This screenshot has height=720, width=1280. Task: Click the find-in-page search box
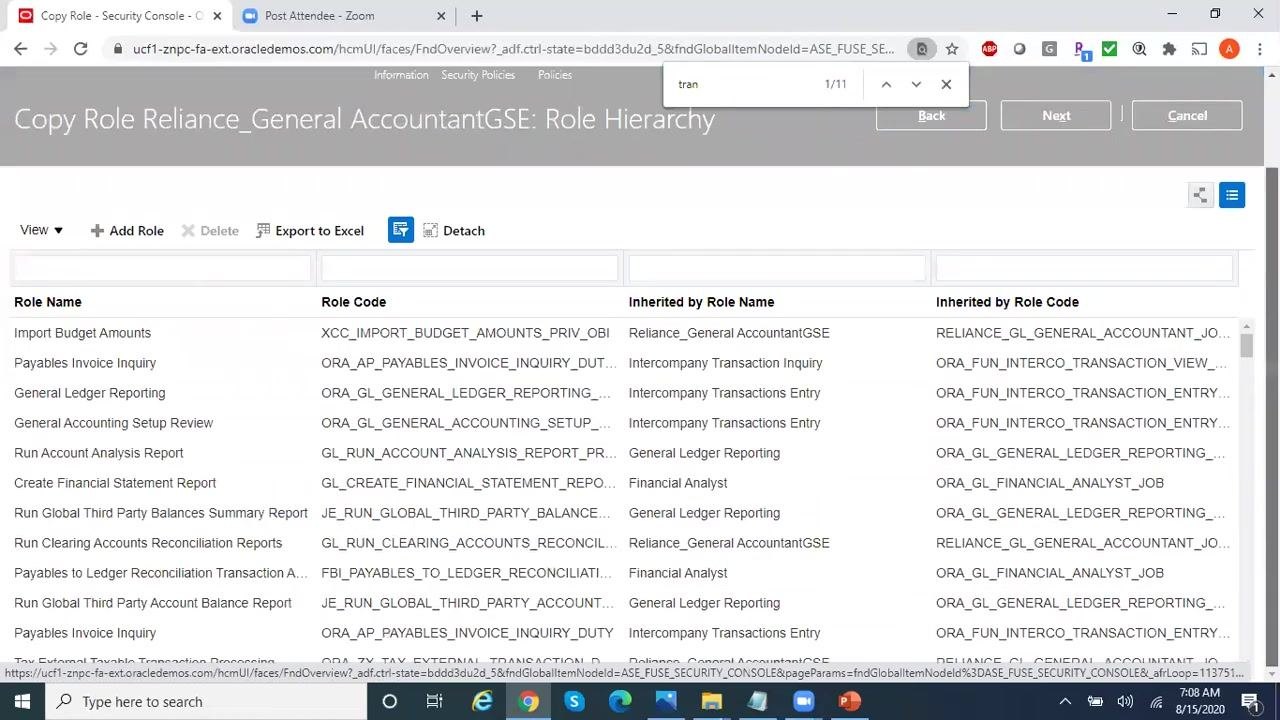tap(745, 84)
